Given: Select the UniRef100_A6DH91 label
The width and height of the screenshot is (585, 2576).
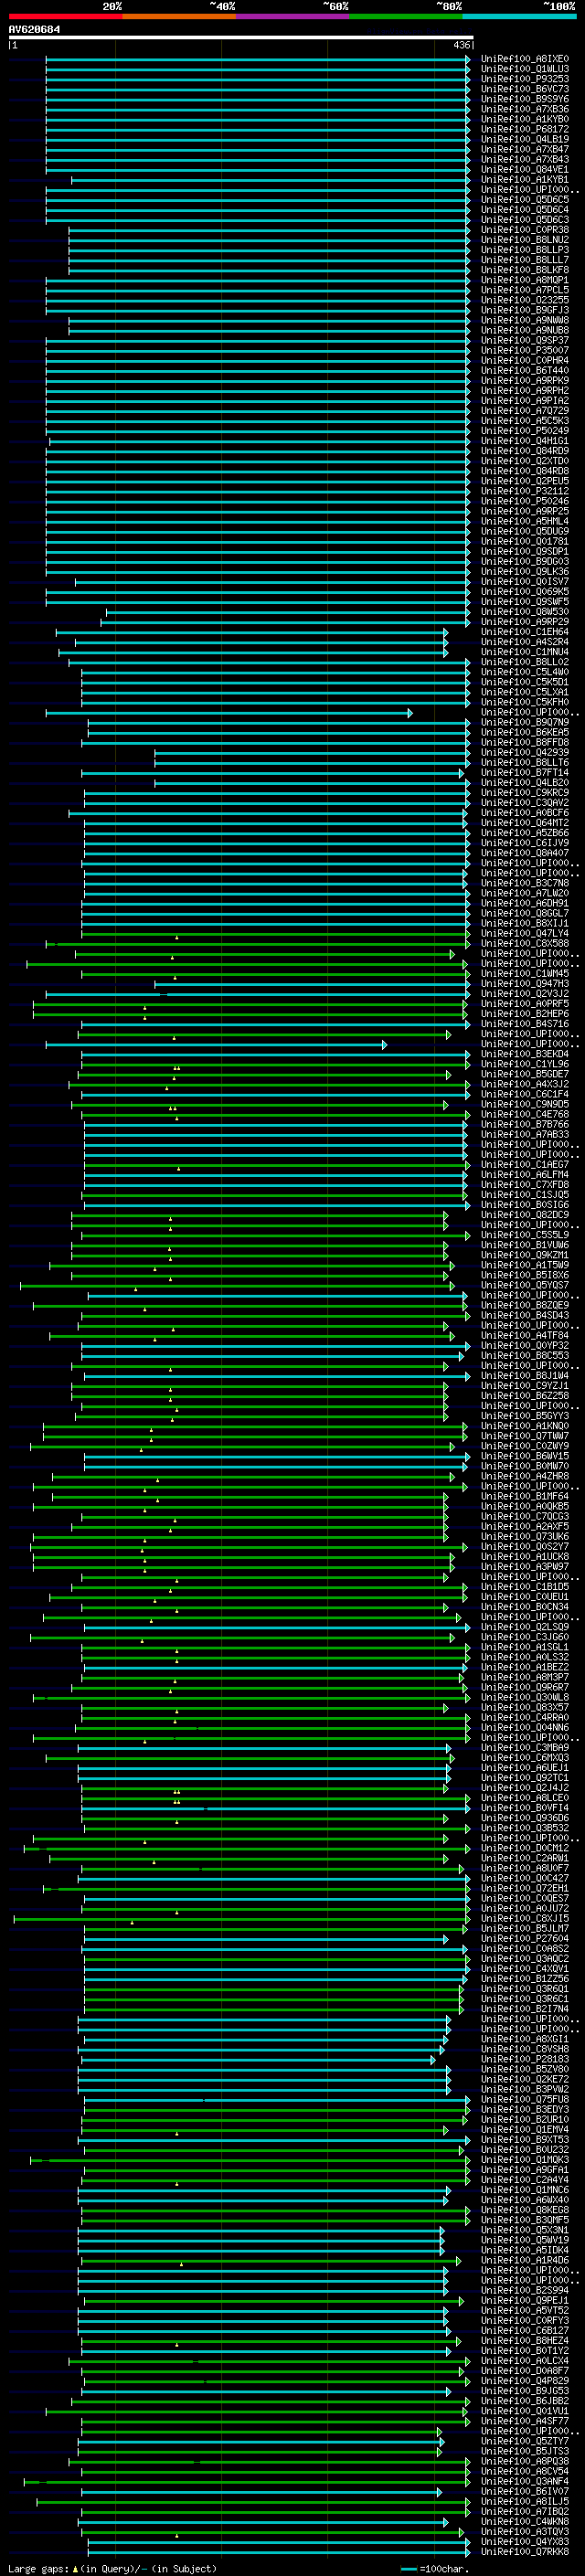Looking at the screenshot, I should (524, 904).
